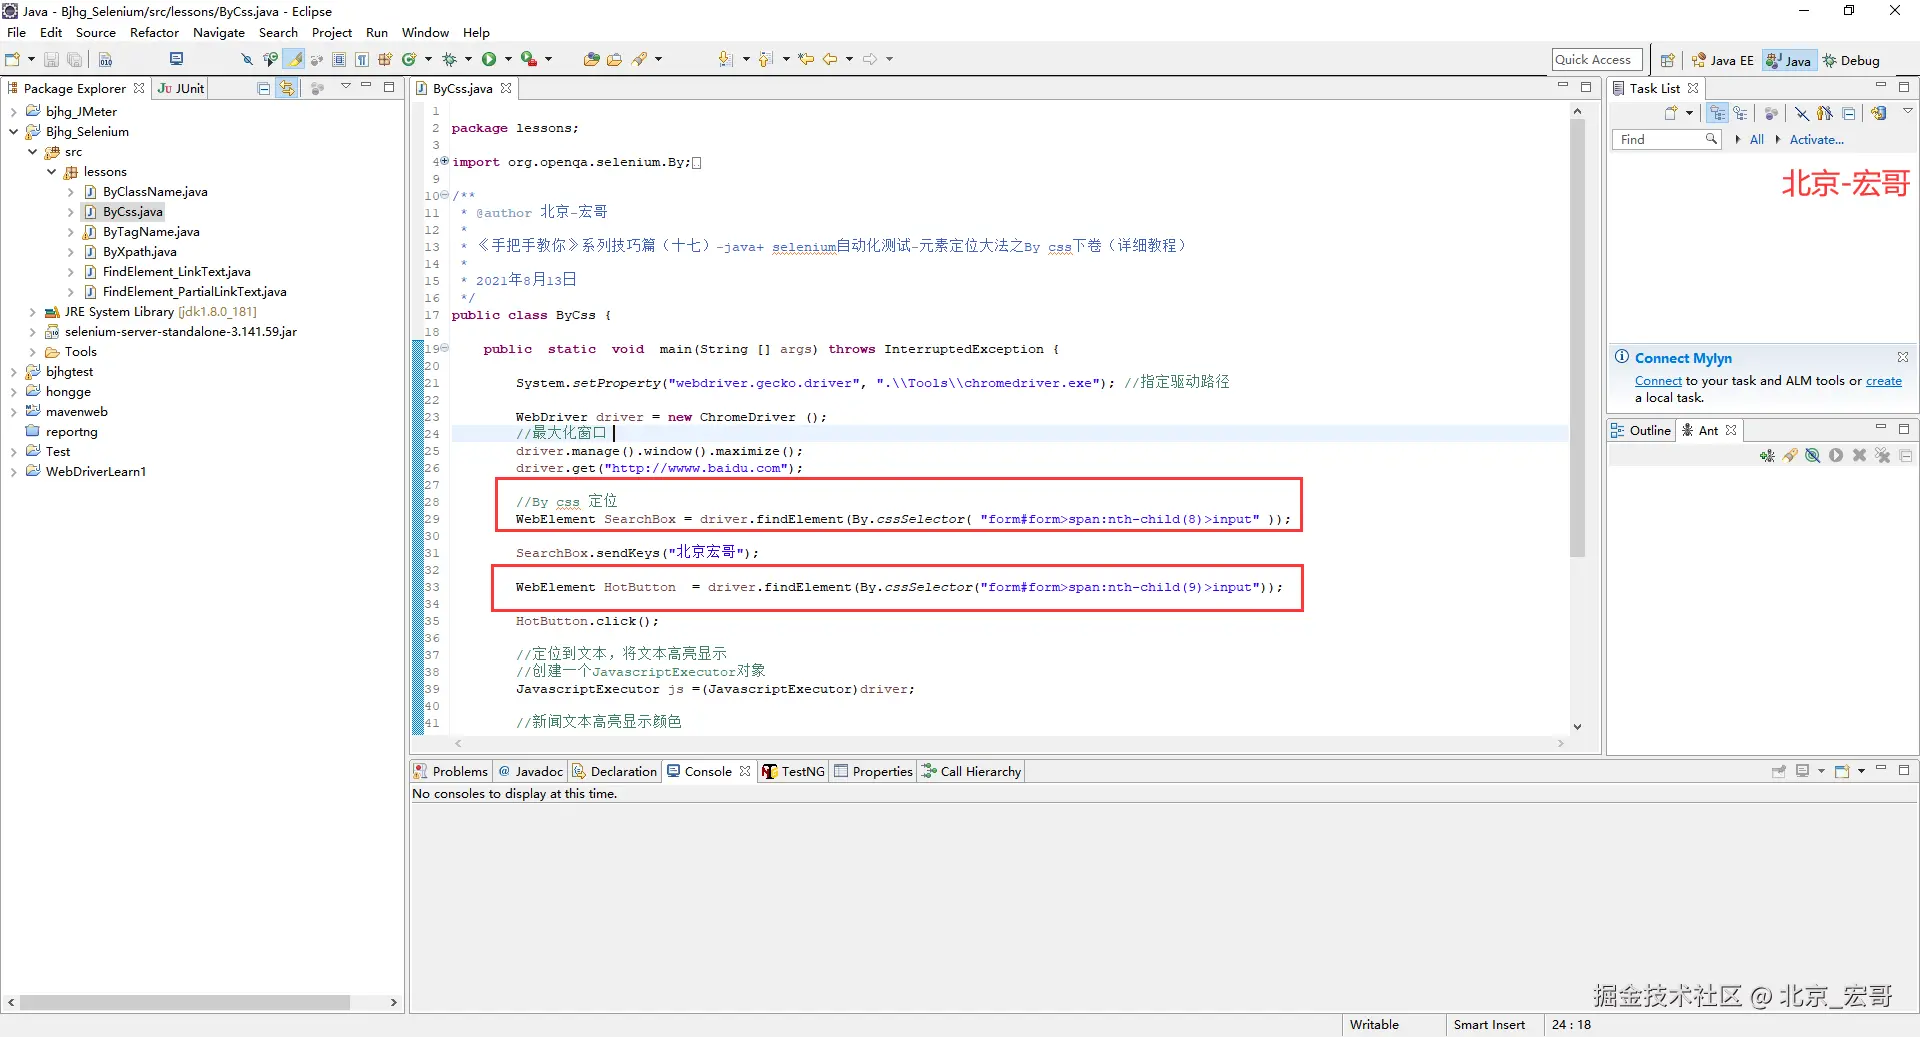Open the Open Perspective icon

[1667, 60]
